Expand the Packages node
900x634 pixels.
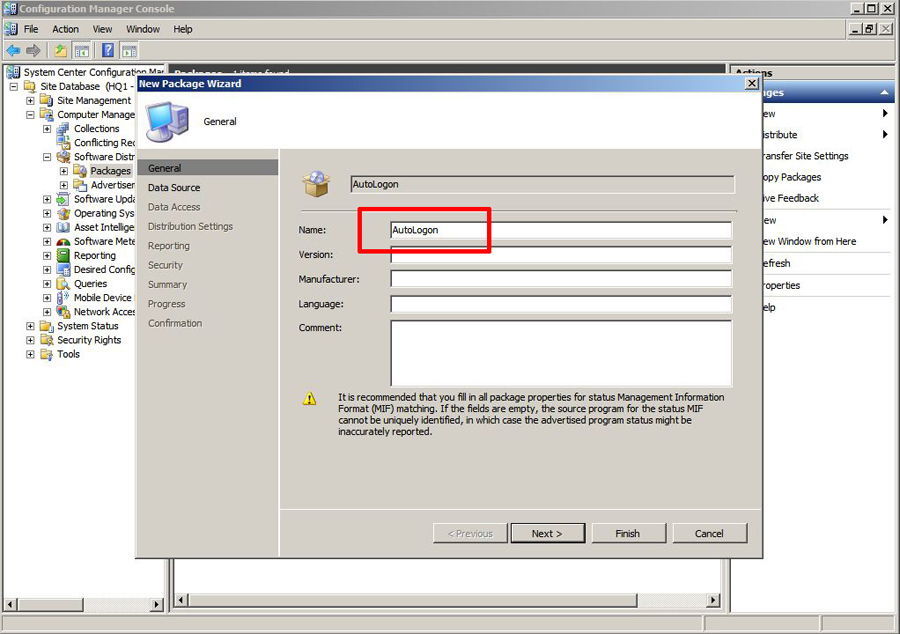tap(64, 171)
